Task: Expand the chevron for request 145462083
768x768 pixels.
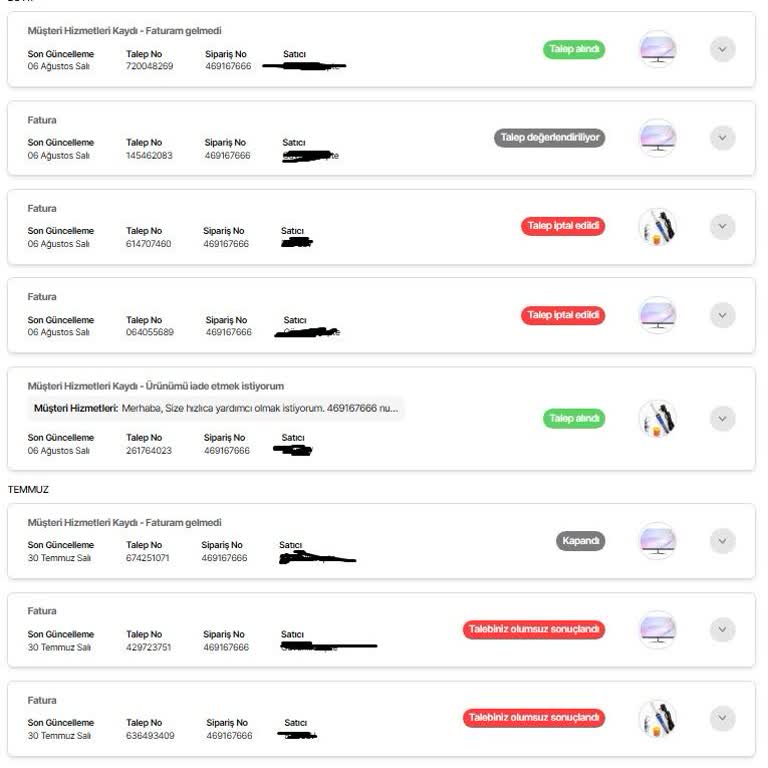Action: coord(722,138)
